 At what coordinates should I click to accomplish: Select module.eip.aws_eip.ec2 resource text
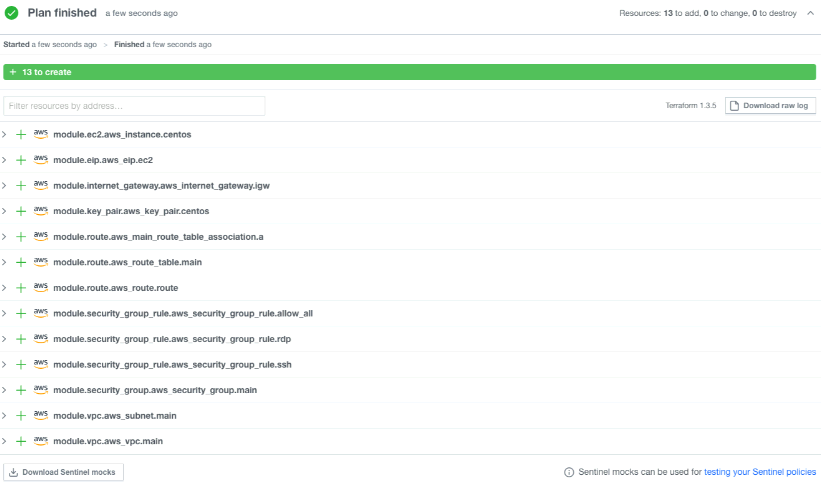tap(103, 160)
